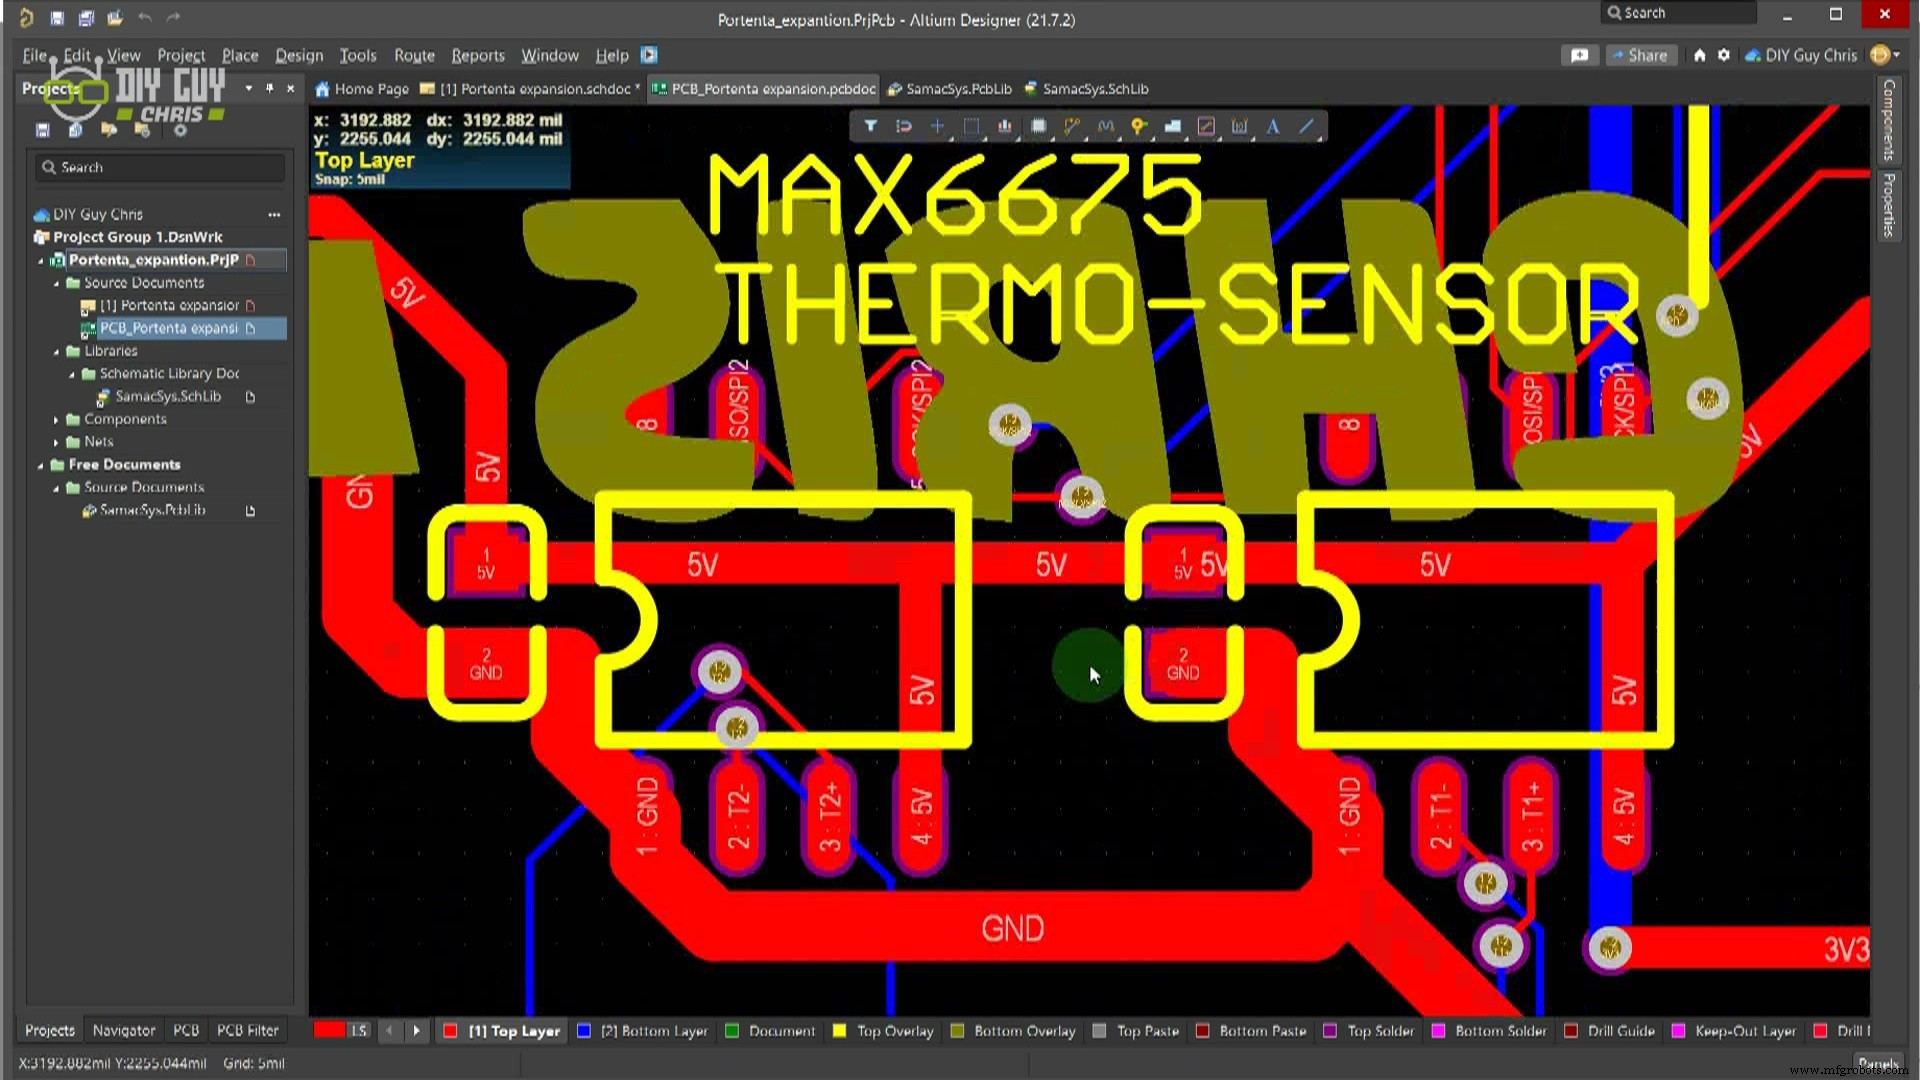1920x1080 pixels.
Task: Collapse the Source Documents folder
Action: click(58, 283)
